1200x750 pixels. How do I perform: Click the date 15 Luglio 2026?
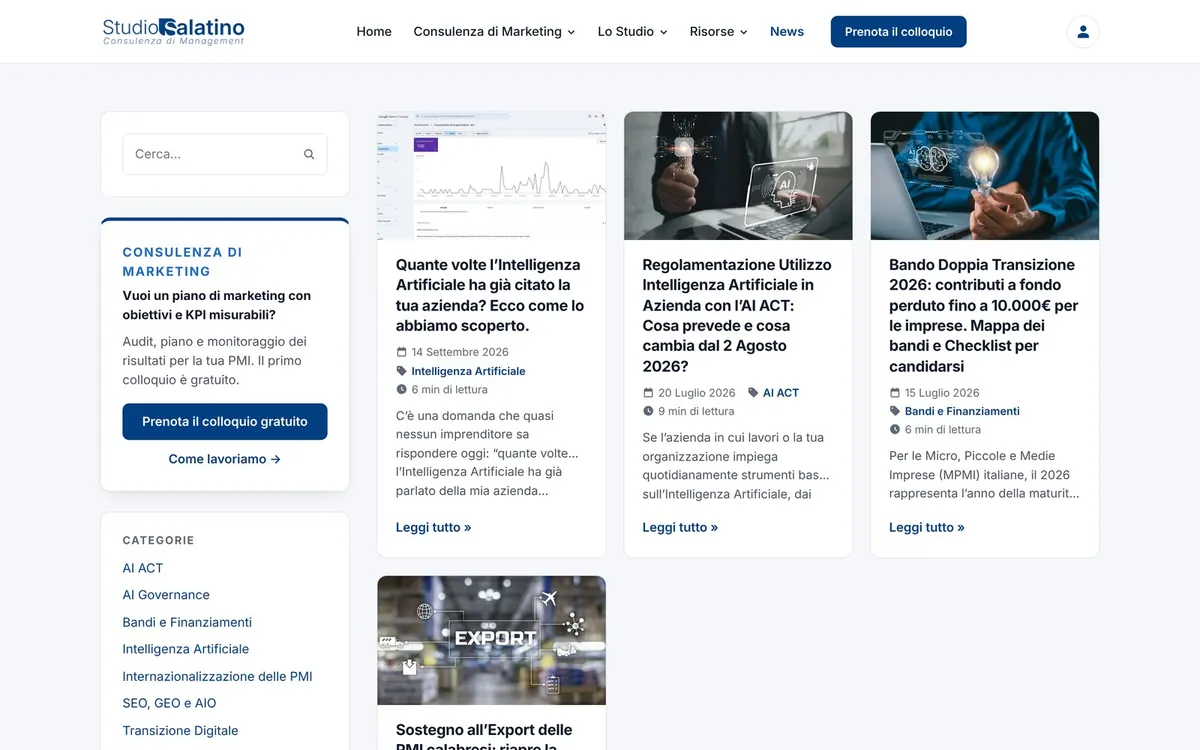(x=942, y=393)
